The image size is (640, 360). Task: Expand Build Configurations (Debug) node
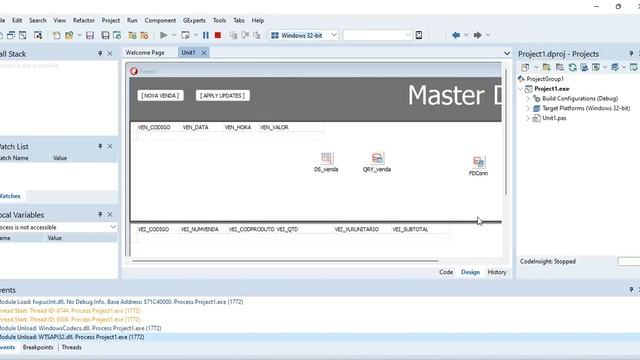click(528, 99)
